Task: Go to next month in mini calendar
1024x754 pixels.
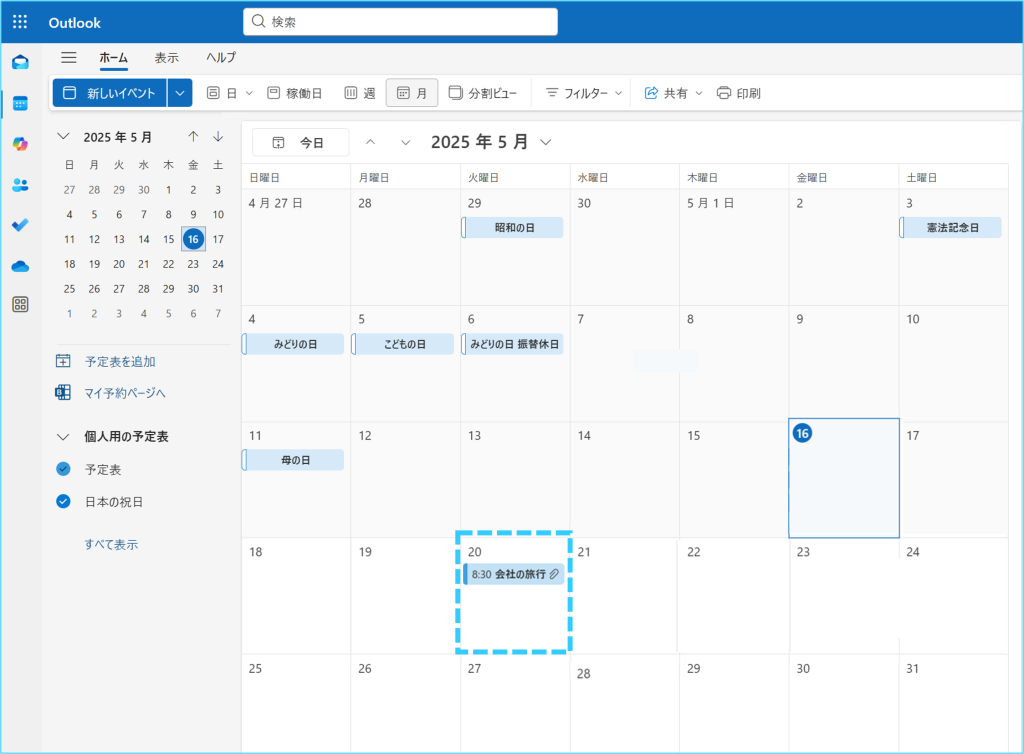Action: [218, 136]
